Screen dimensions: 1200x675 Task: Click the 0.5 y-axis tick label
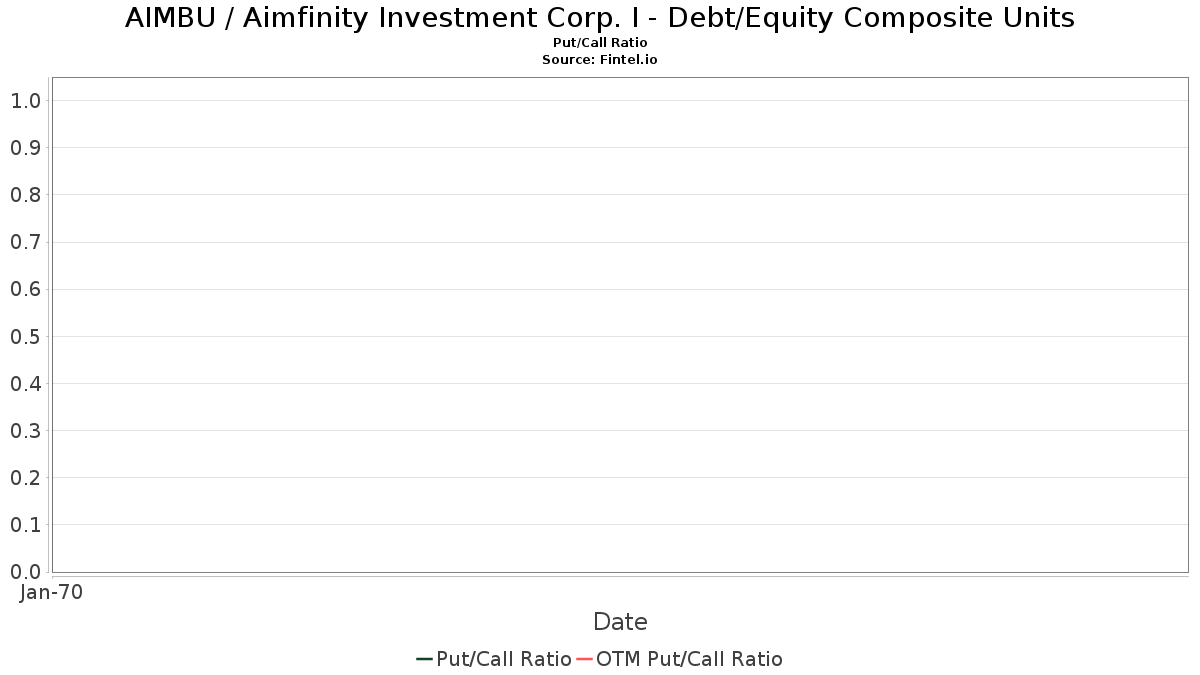tap(26, 336)
